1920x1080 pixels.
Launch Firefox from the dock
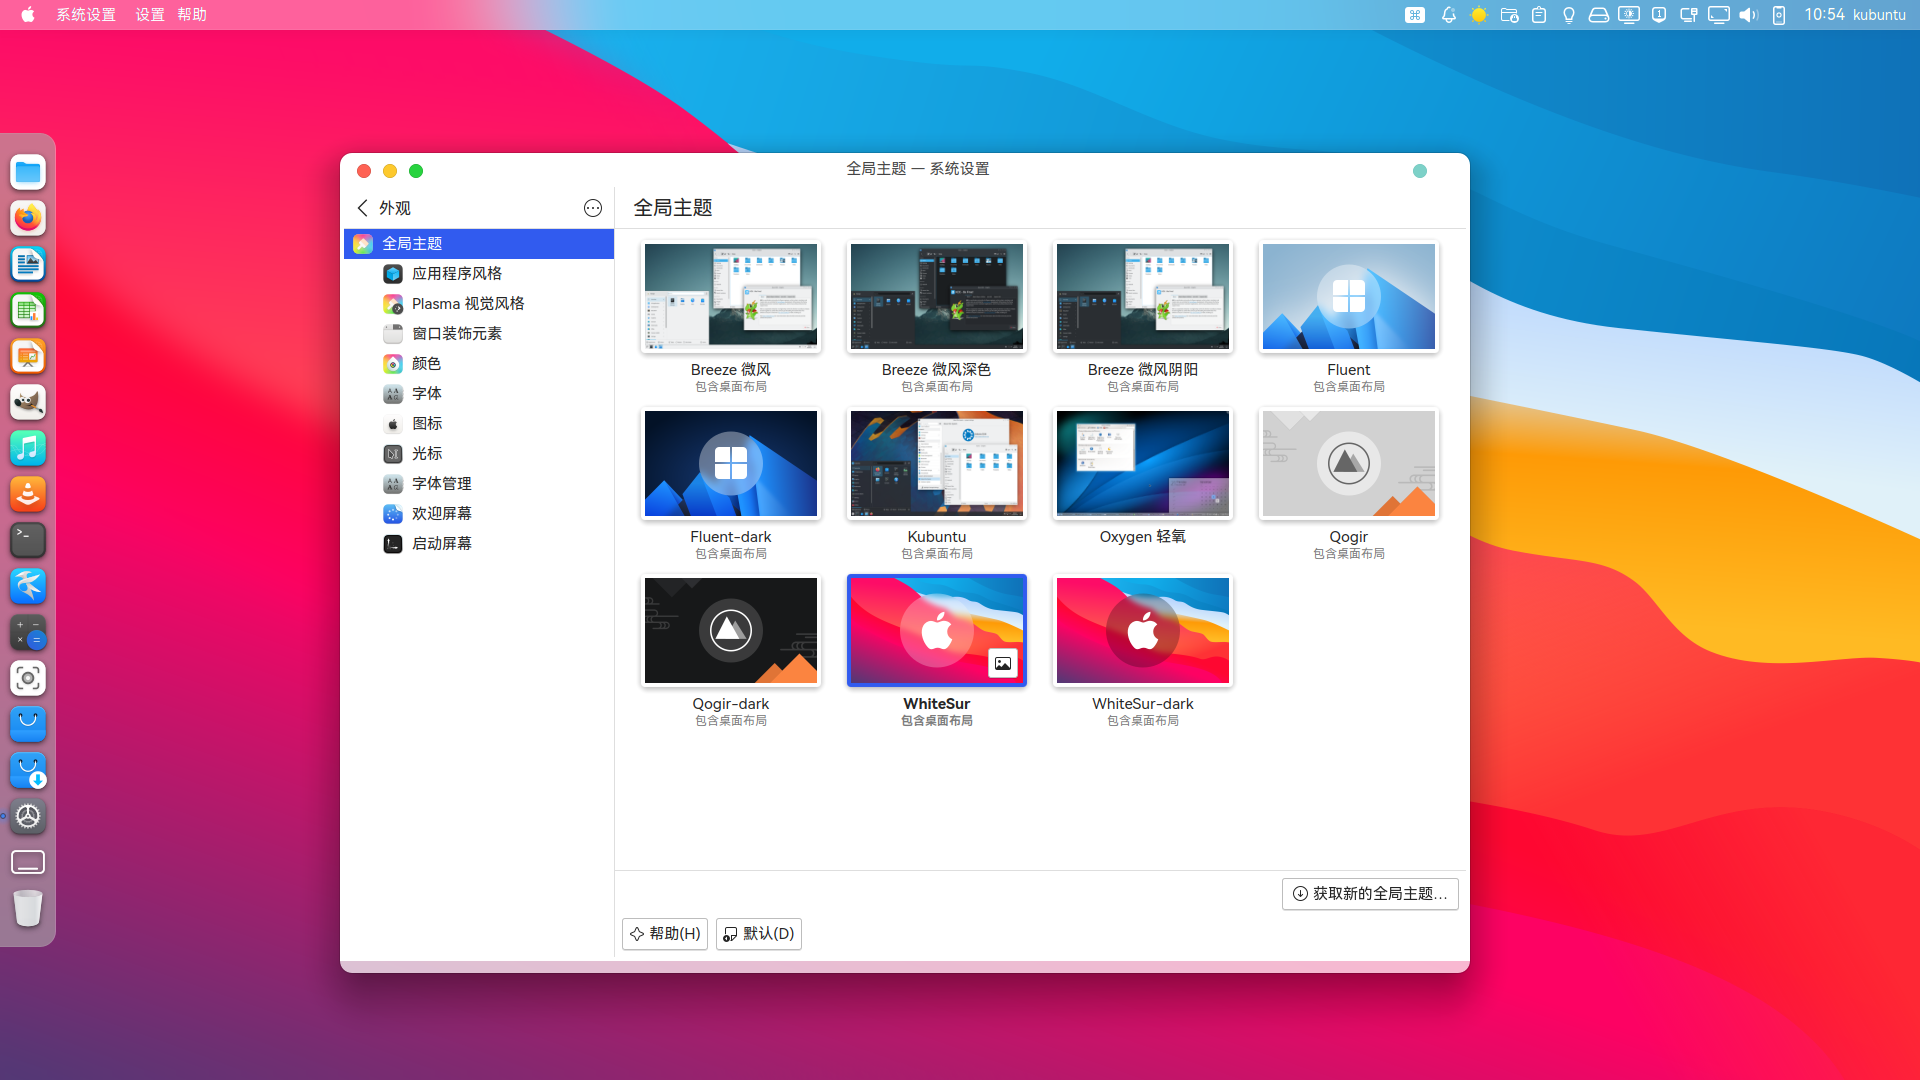pos(28,218)
